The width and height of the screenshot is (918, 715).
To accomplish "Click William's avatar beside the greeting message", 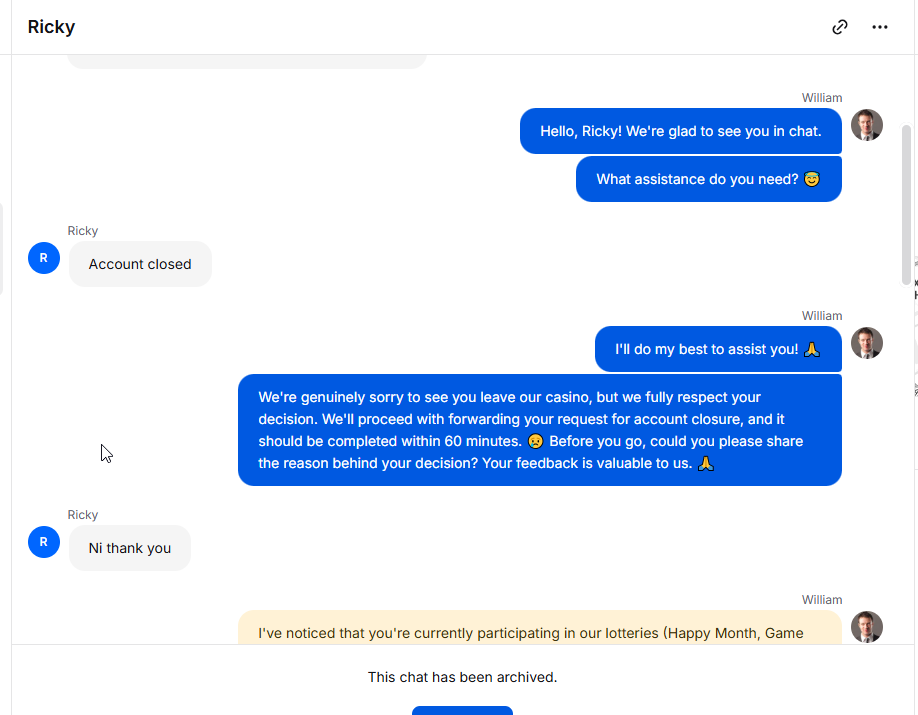I will 866,125.
